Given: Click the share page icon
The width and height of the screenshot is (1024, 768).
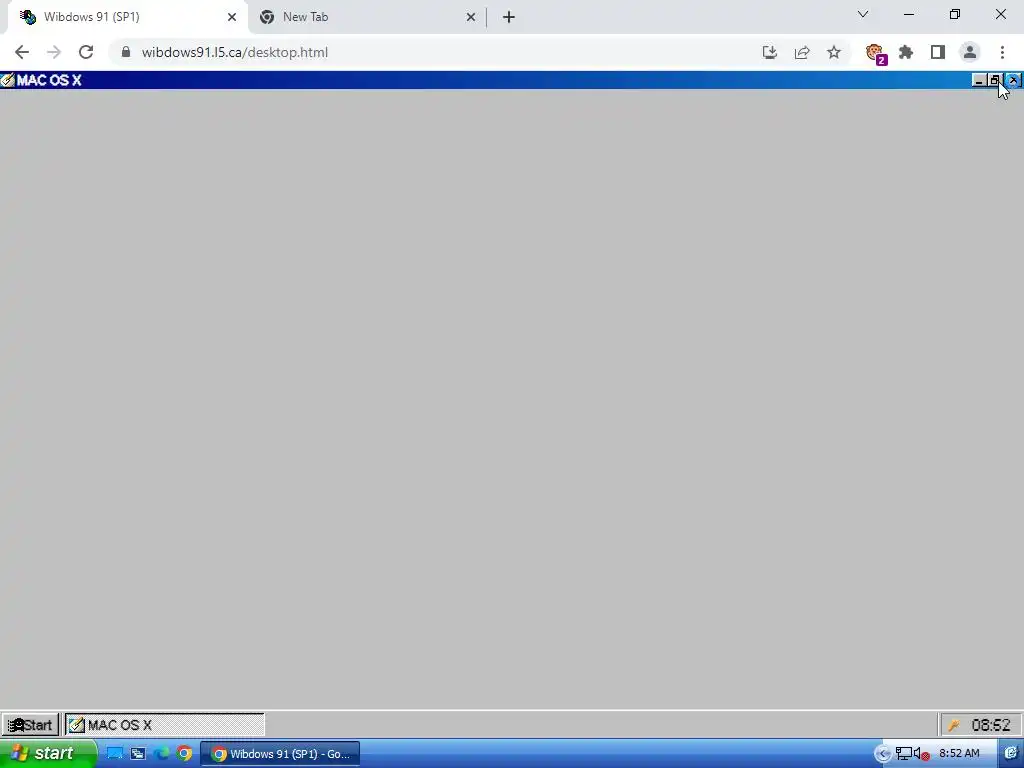Looking at the screenshot, I should [x=802, y=52].
